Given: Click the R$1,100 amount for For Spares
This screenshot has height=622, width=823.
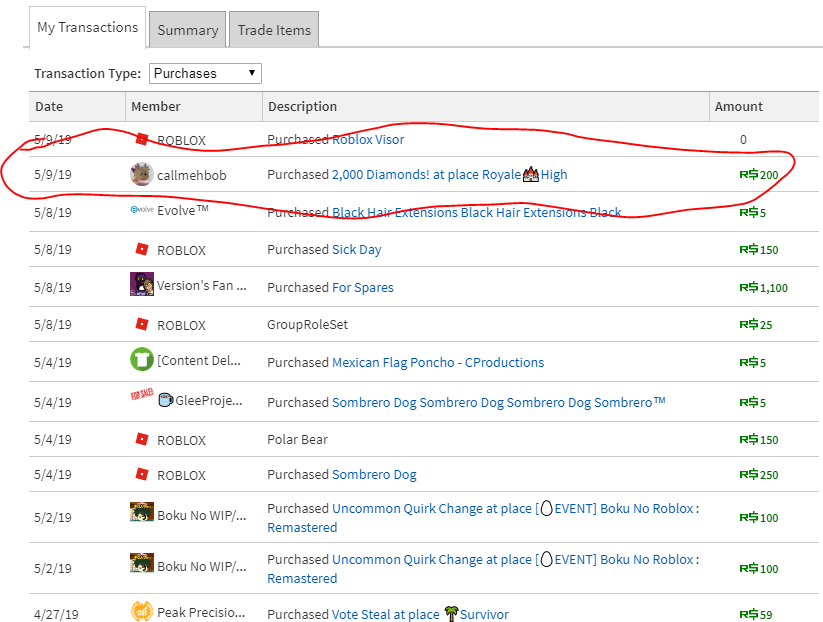Looking at the screenshot, I should pyautogui.click(x=764, y=288).
